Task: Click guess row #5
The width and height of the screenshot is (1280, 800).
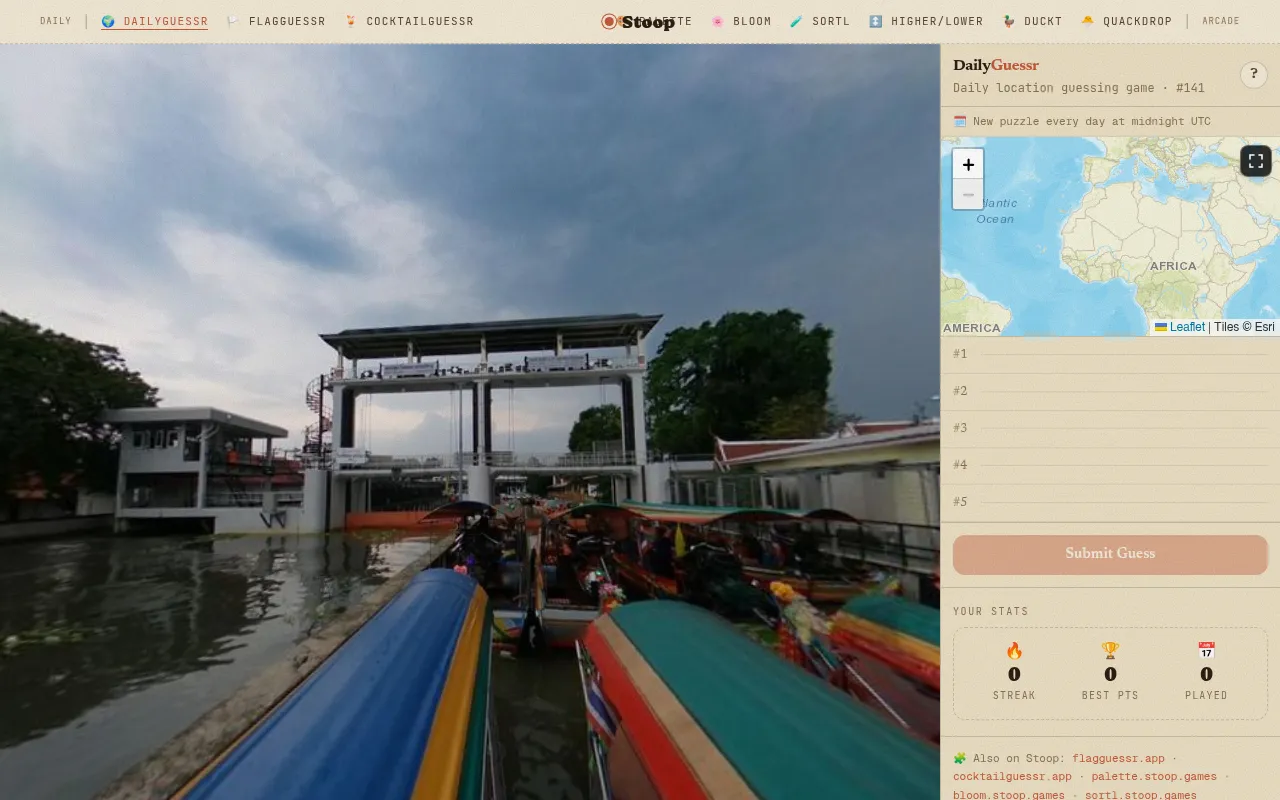Action: click(1110, 502)
